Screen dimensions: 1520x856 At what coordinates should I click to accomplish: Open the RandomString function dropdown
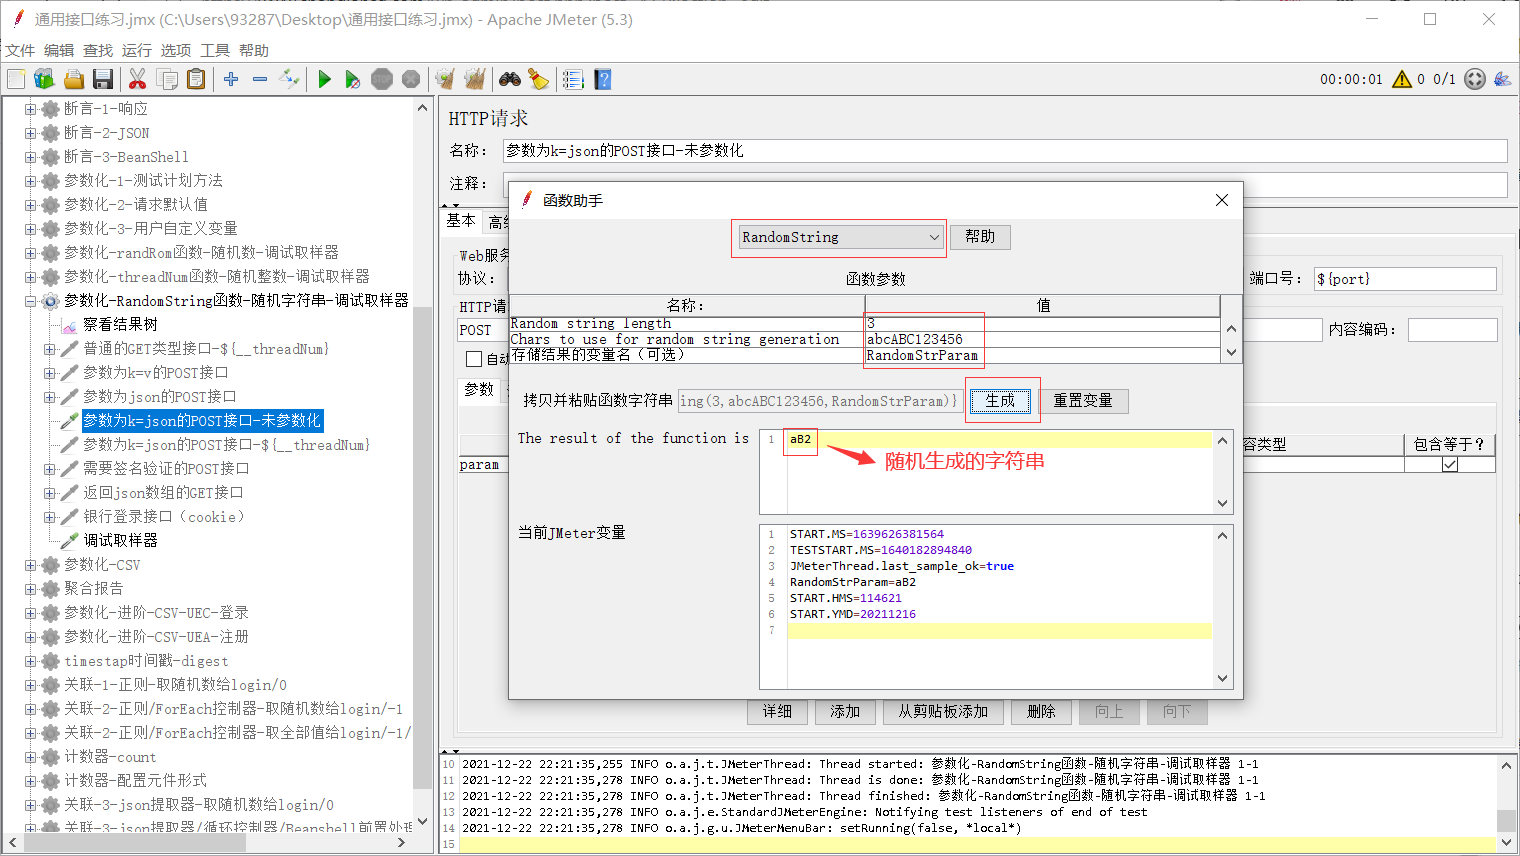click(840, 237)
